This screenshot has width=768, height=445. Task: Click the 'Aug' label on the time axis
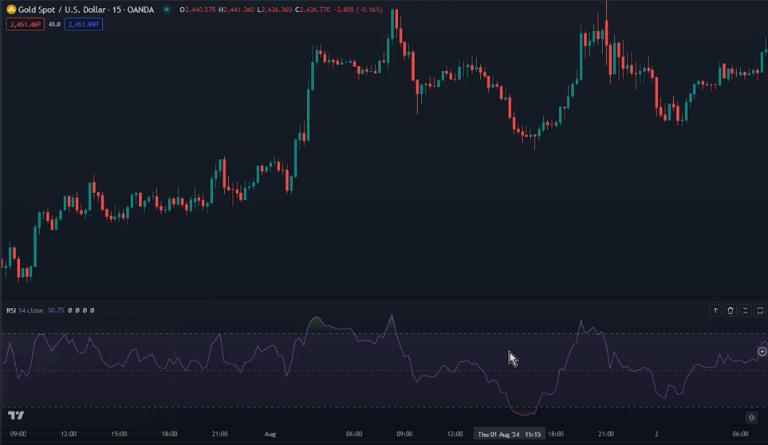(x=269, y=434)
